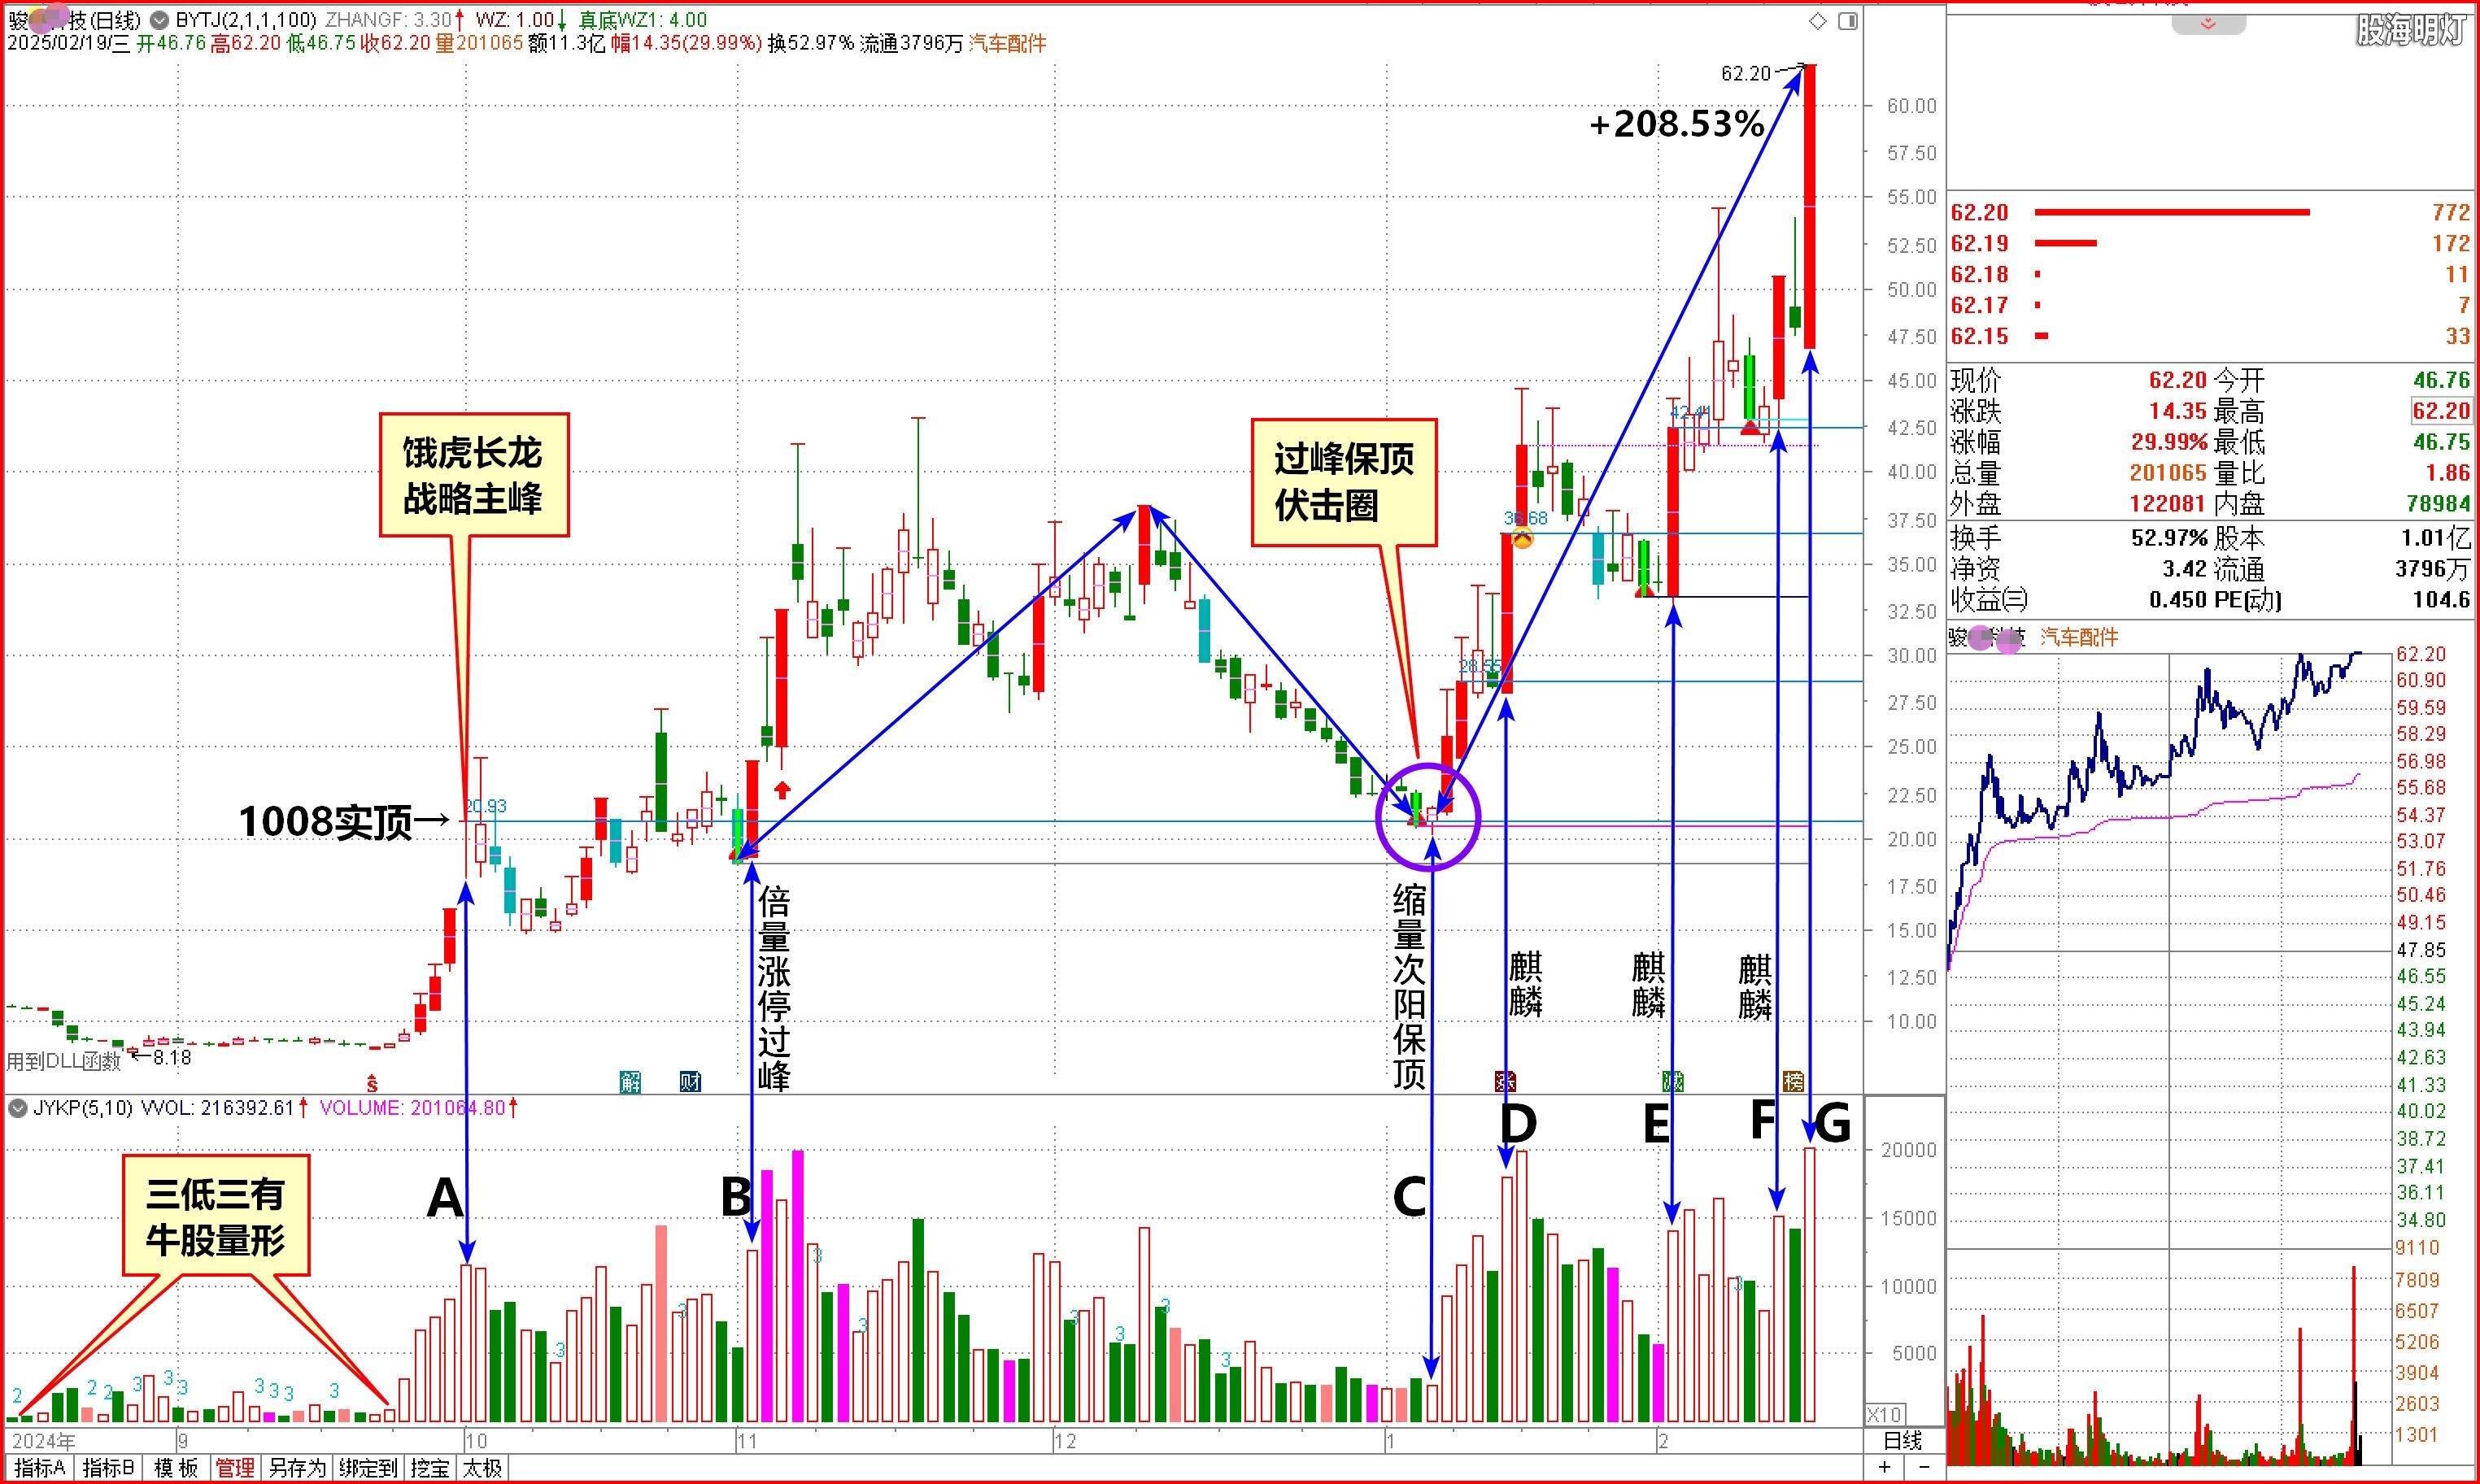Click the 流通 3796万 value
The width and height of the screenshot is (2480, 1484).
click(x=2434, y=569)
